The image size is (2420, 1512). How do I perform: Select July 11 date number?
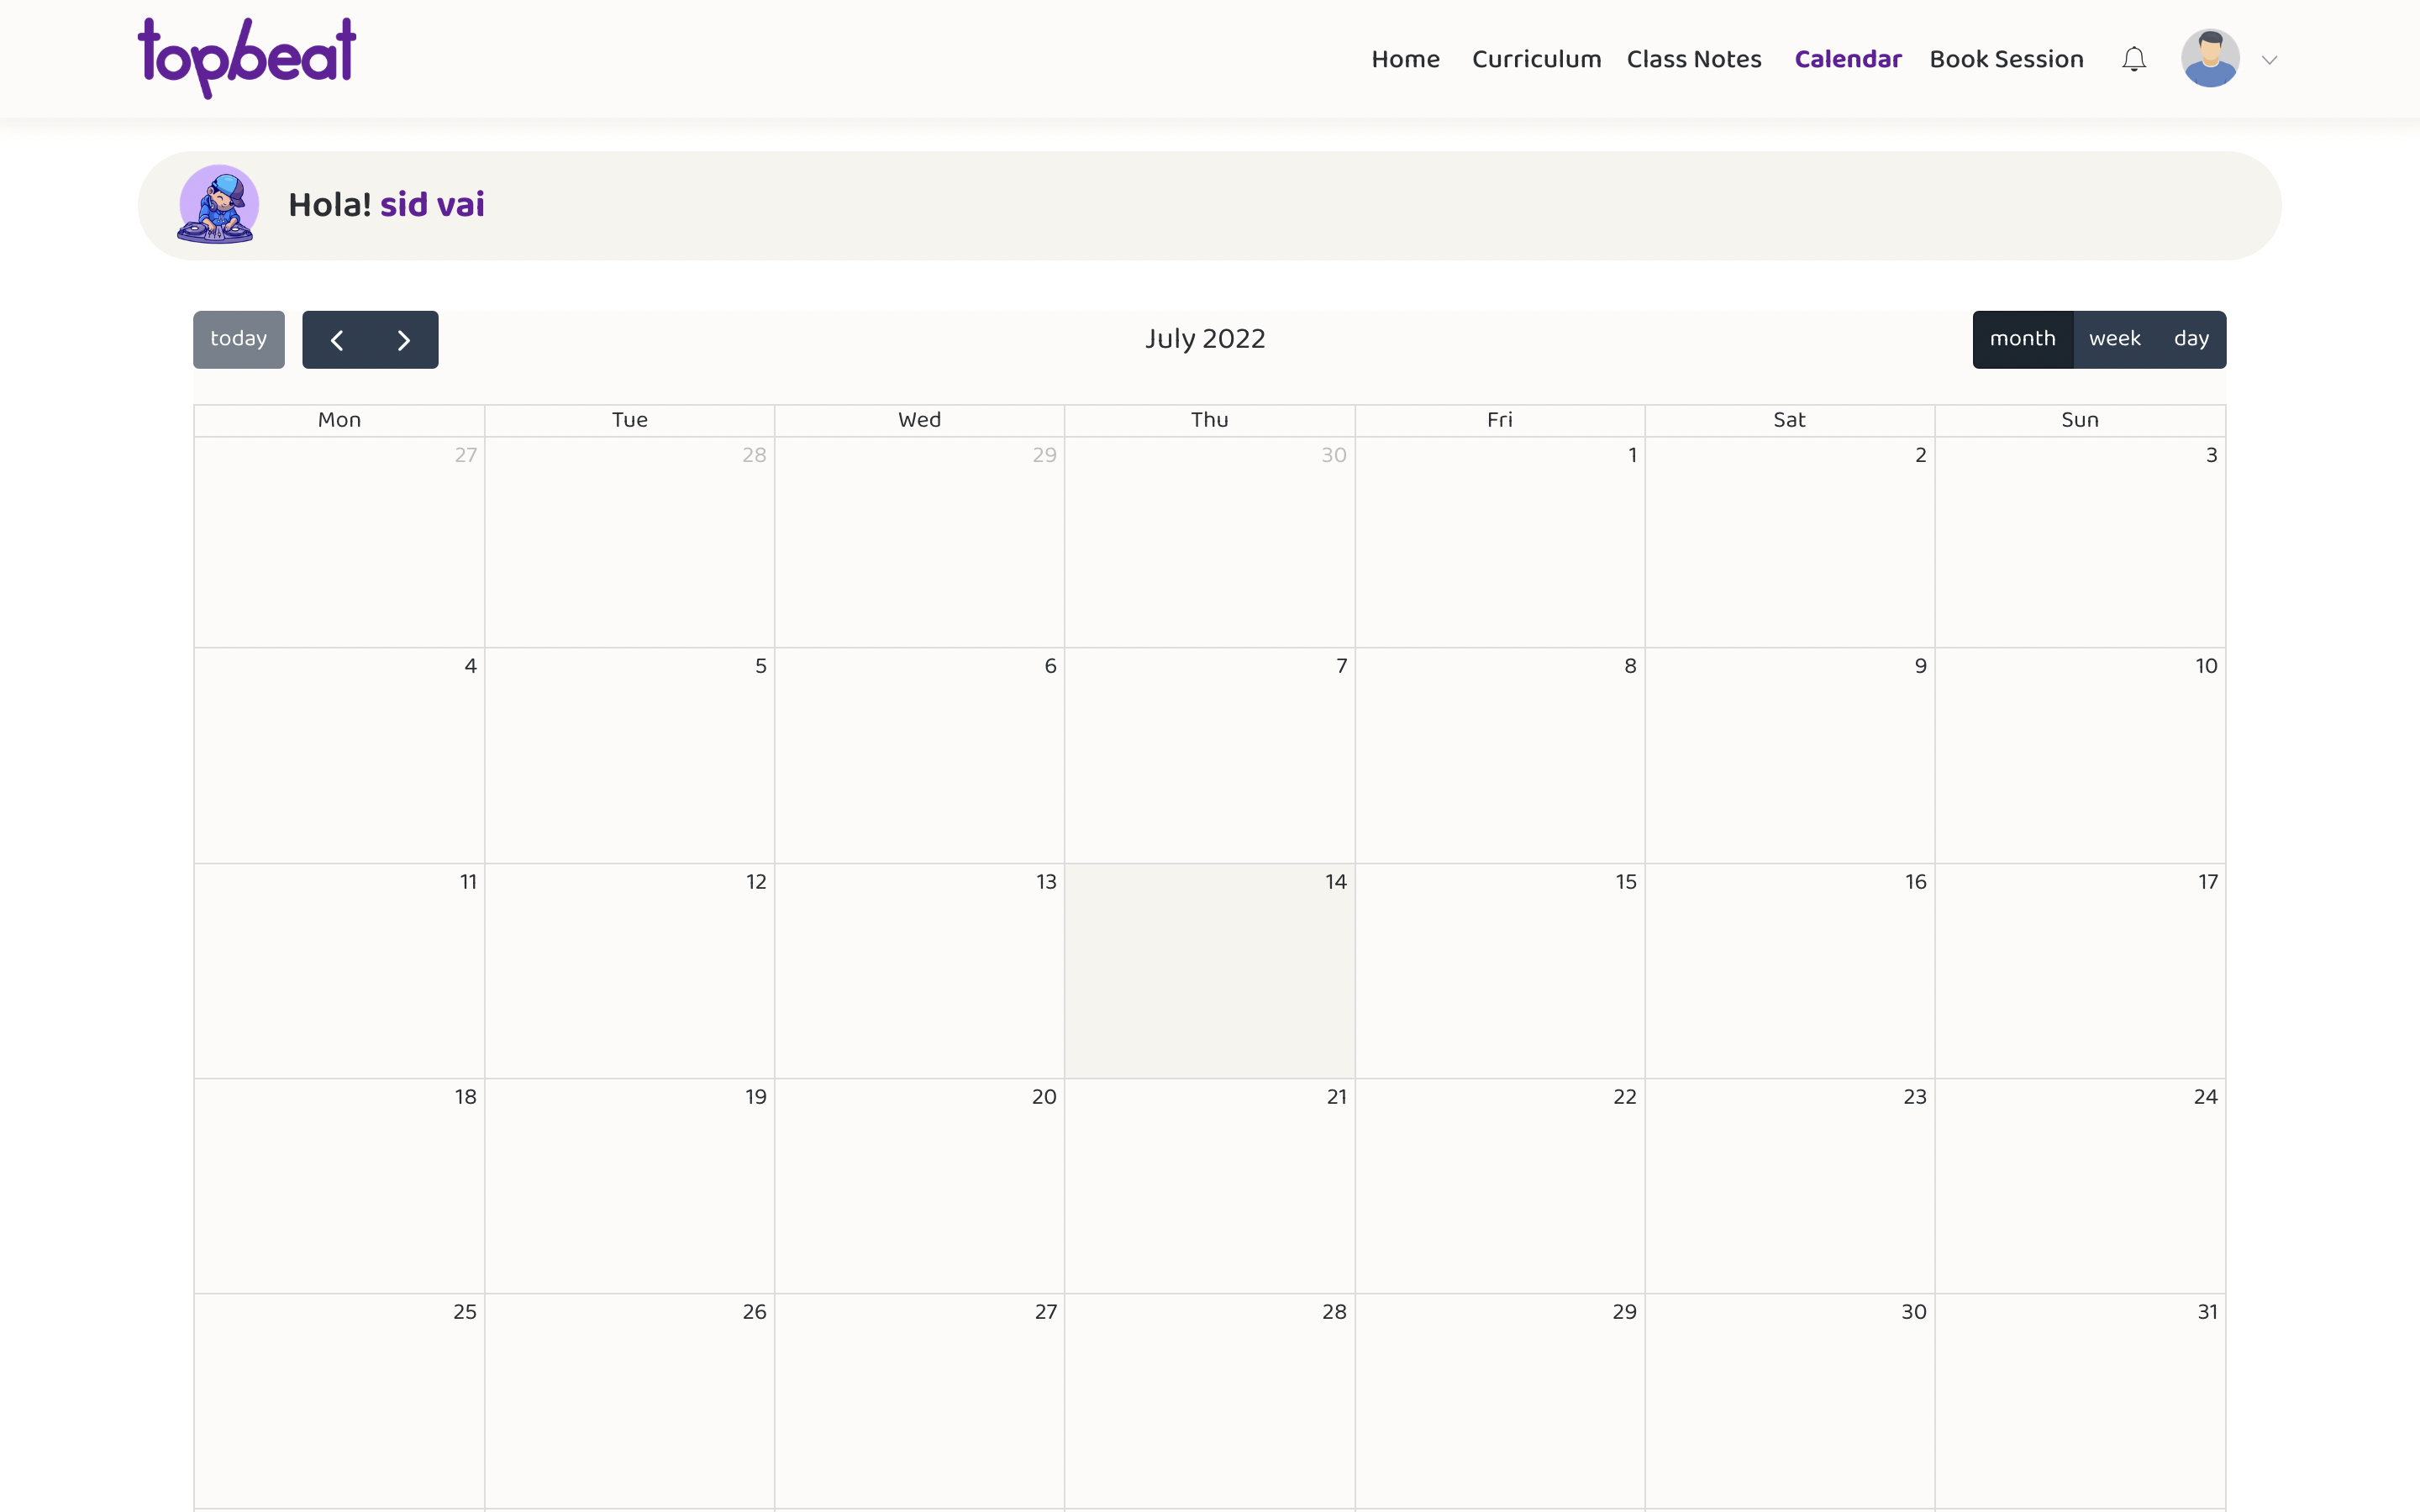pyautogui.click(x=468, y=882)
